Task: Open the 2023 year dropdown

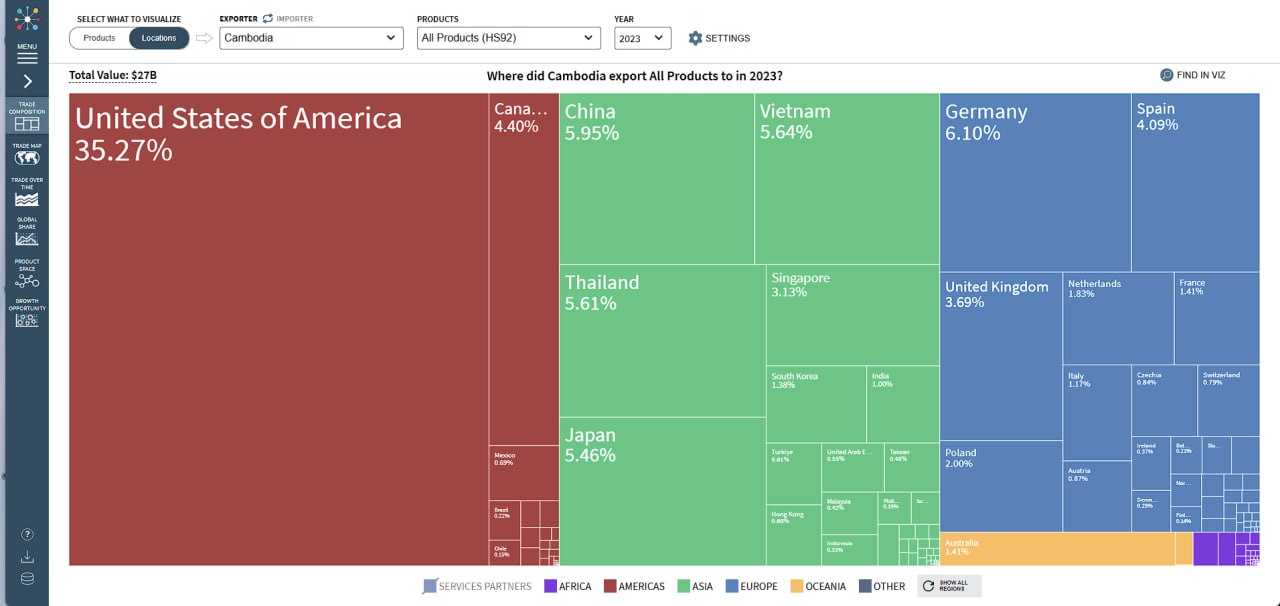Action: pyautogui.click(x=642, y=38)
